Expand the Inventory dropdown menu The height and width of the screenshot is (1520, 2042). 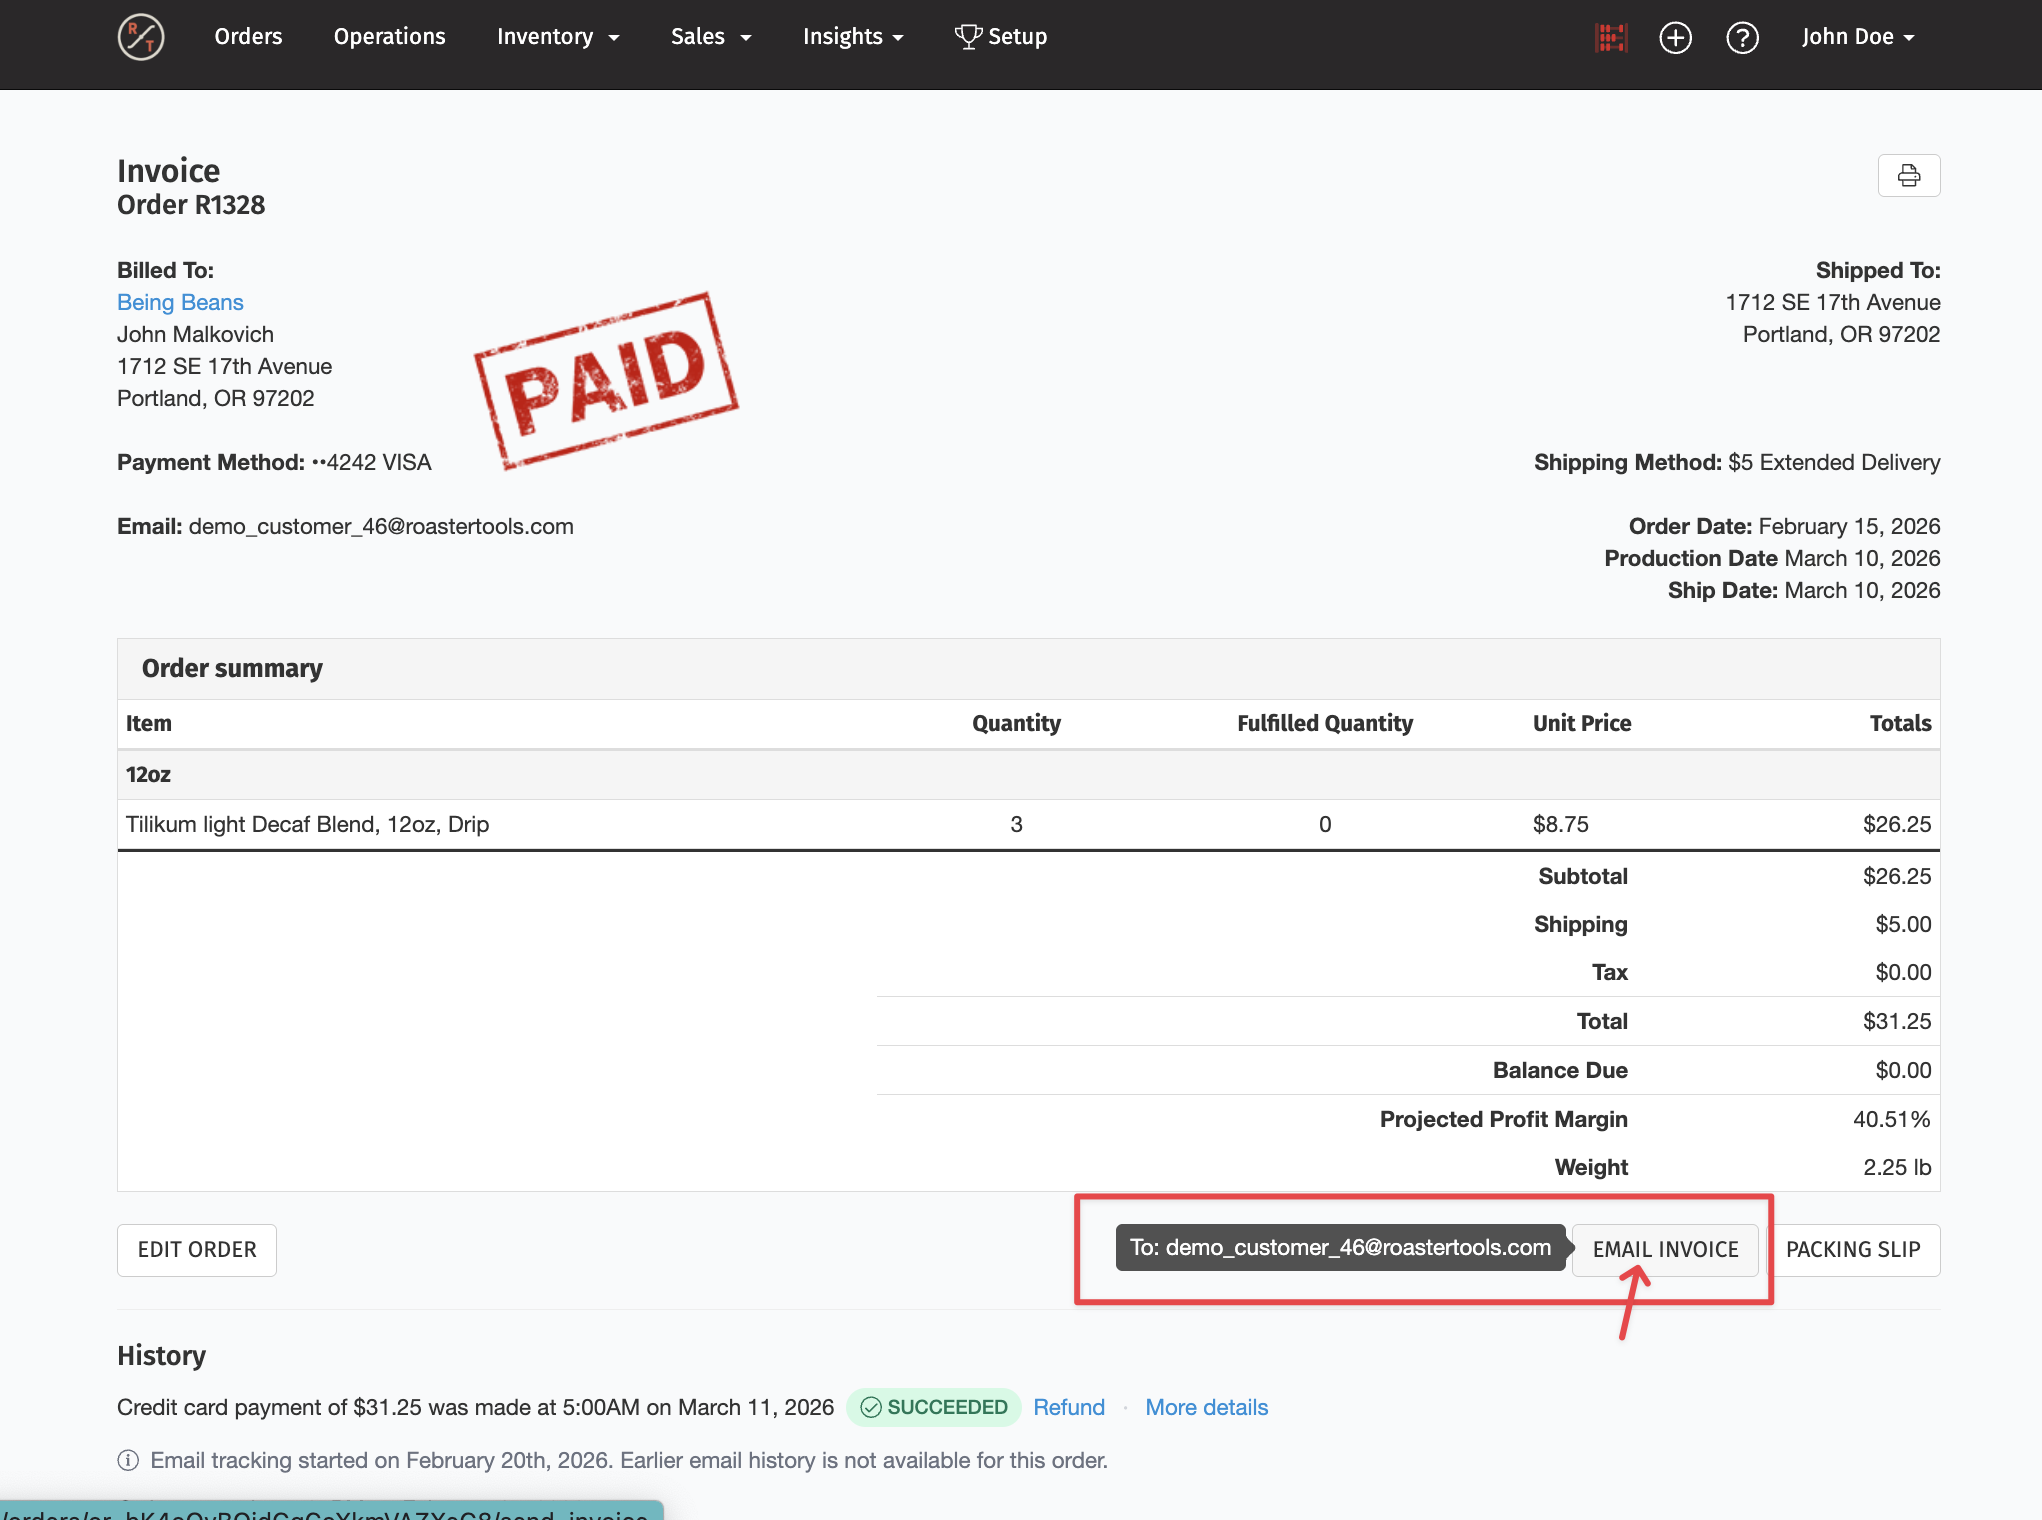tap(558, 37)
